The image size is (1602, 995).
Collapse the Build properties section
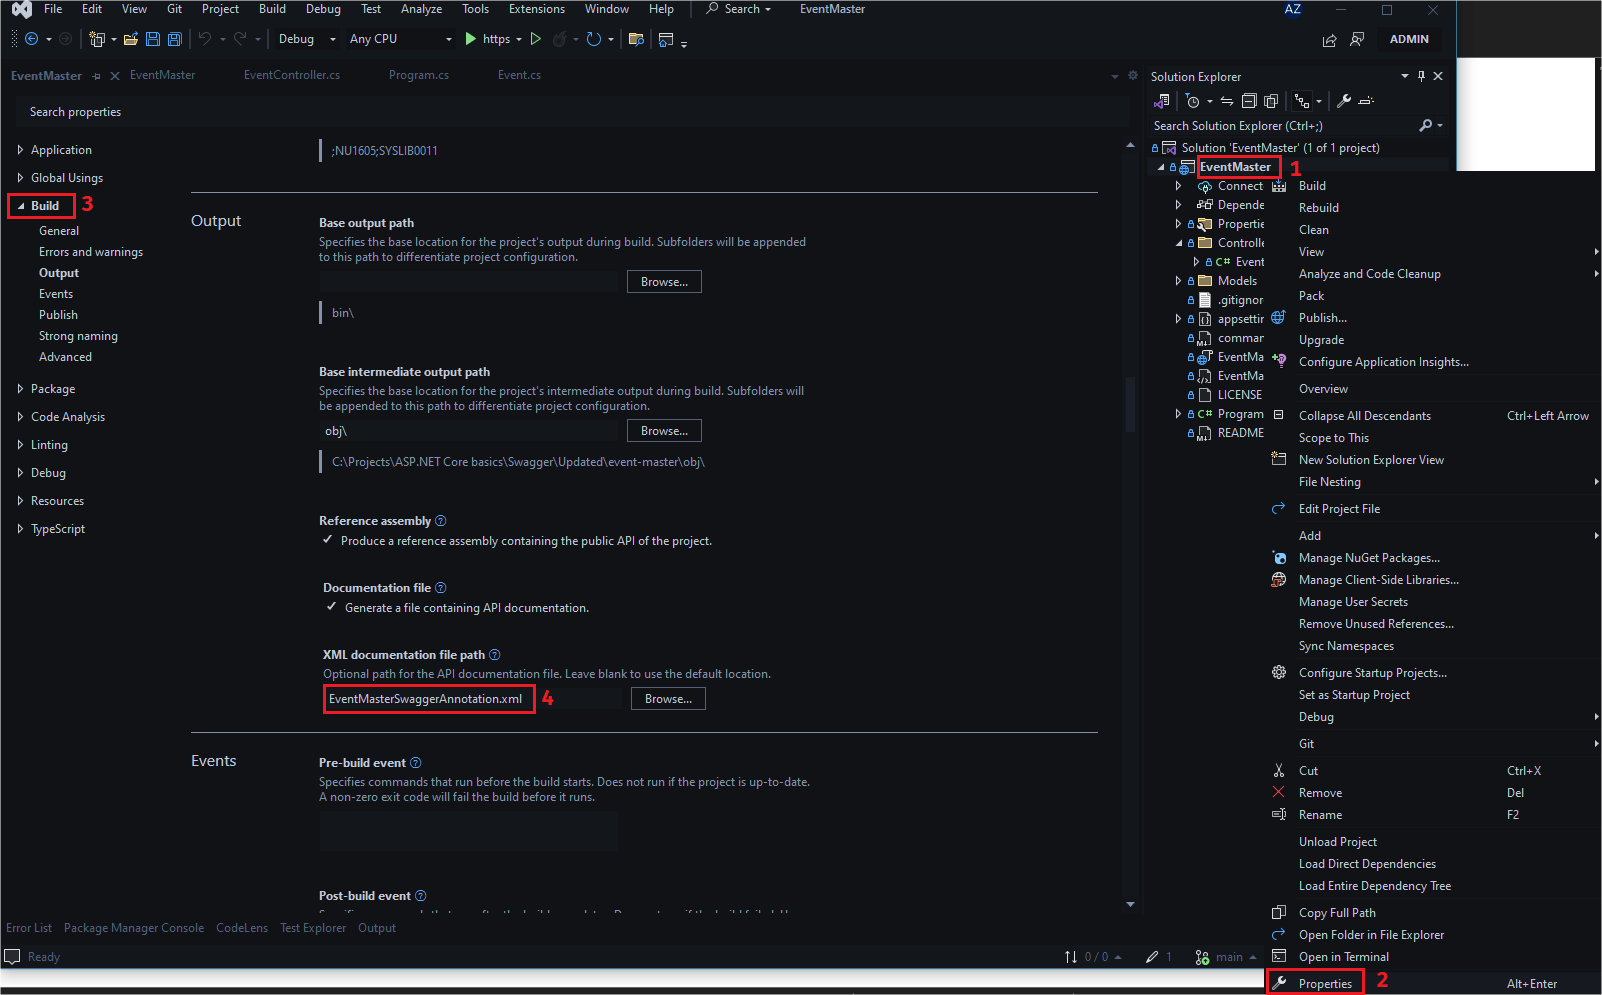tap(21, 206)
